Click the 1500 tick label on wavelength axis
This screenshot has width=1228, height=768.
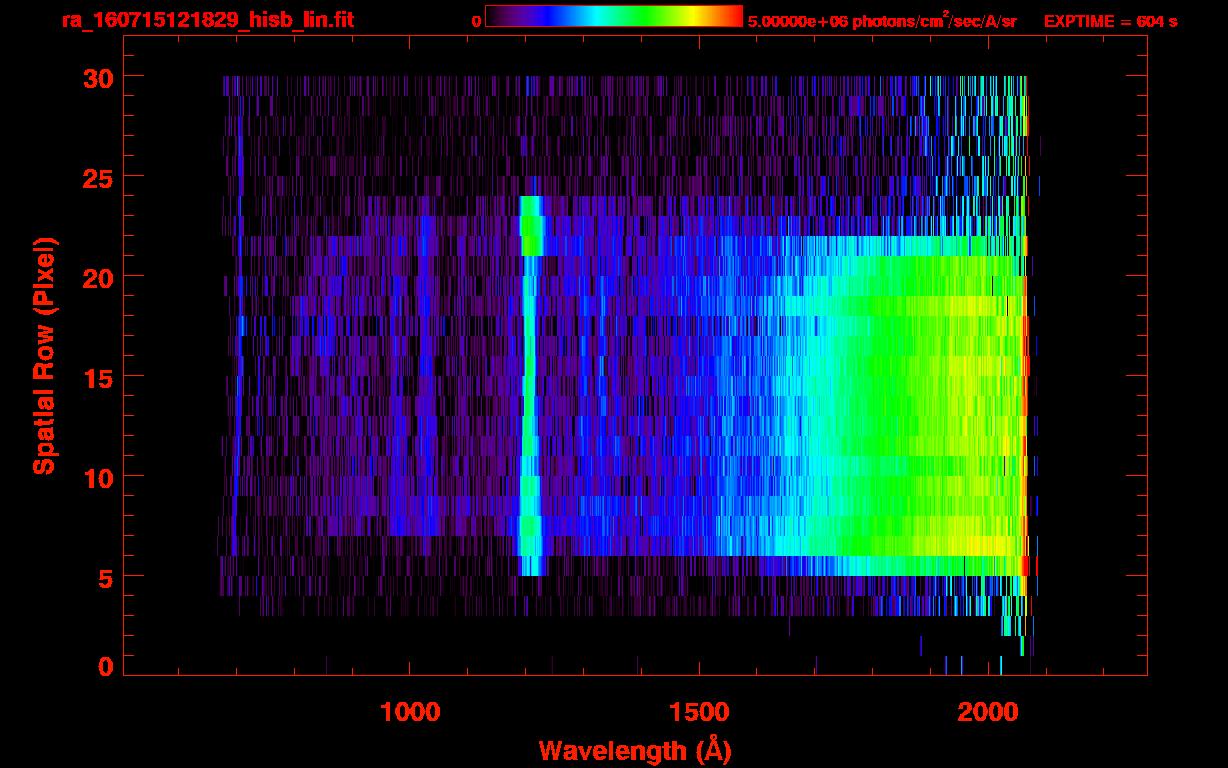click(x=699, y=712)
